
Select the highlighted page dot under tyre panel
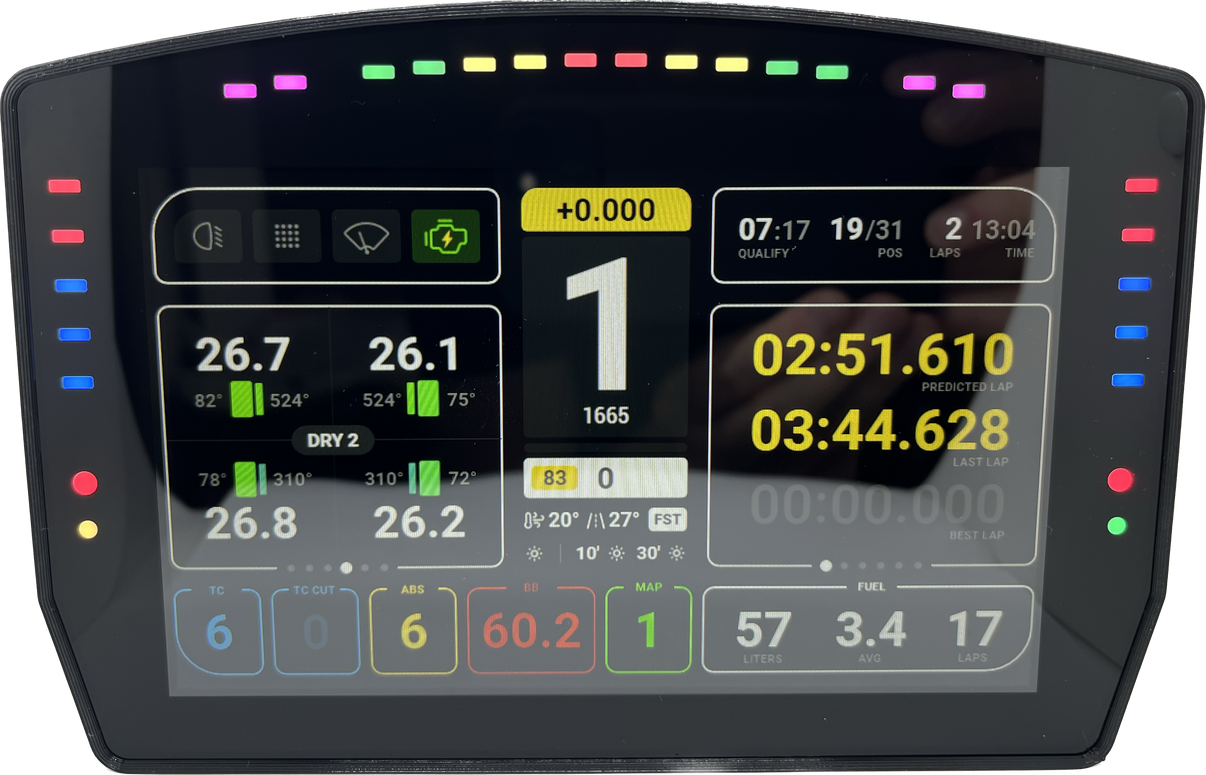346,567
